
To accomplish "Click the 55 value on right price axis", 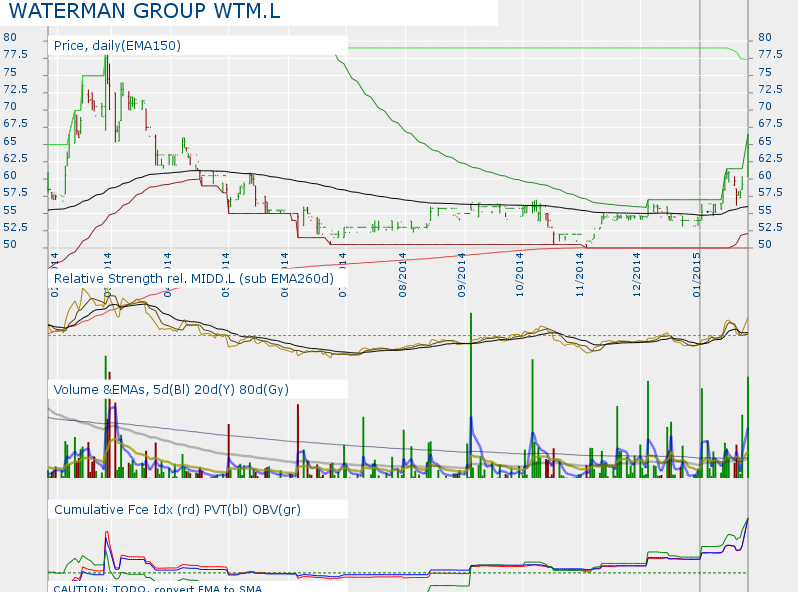I will (765, 210).
